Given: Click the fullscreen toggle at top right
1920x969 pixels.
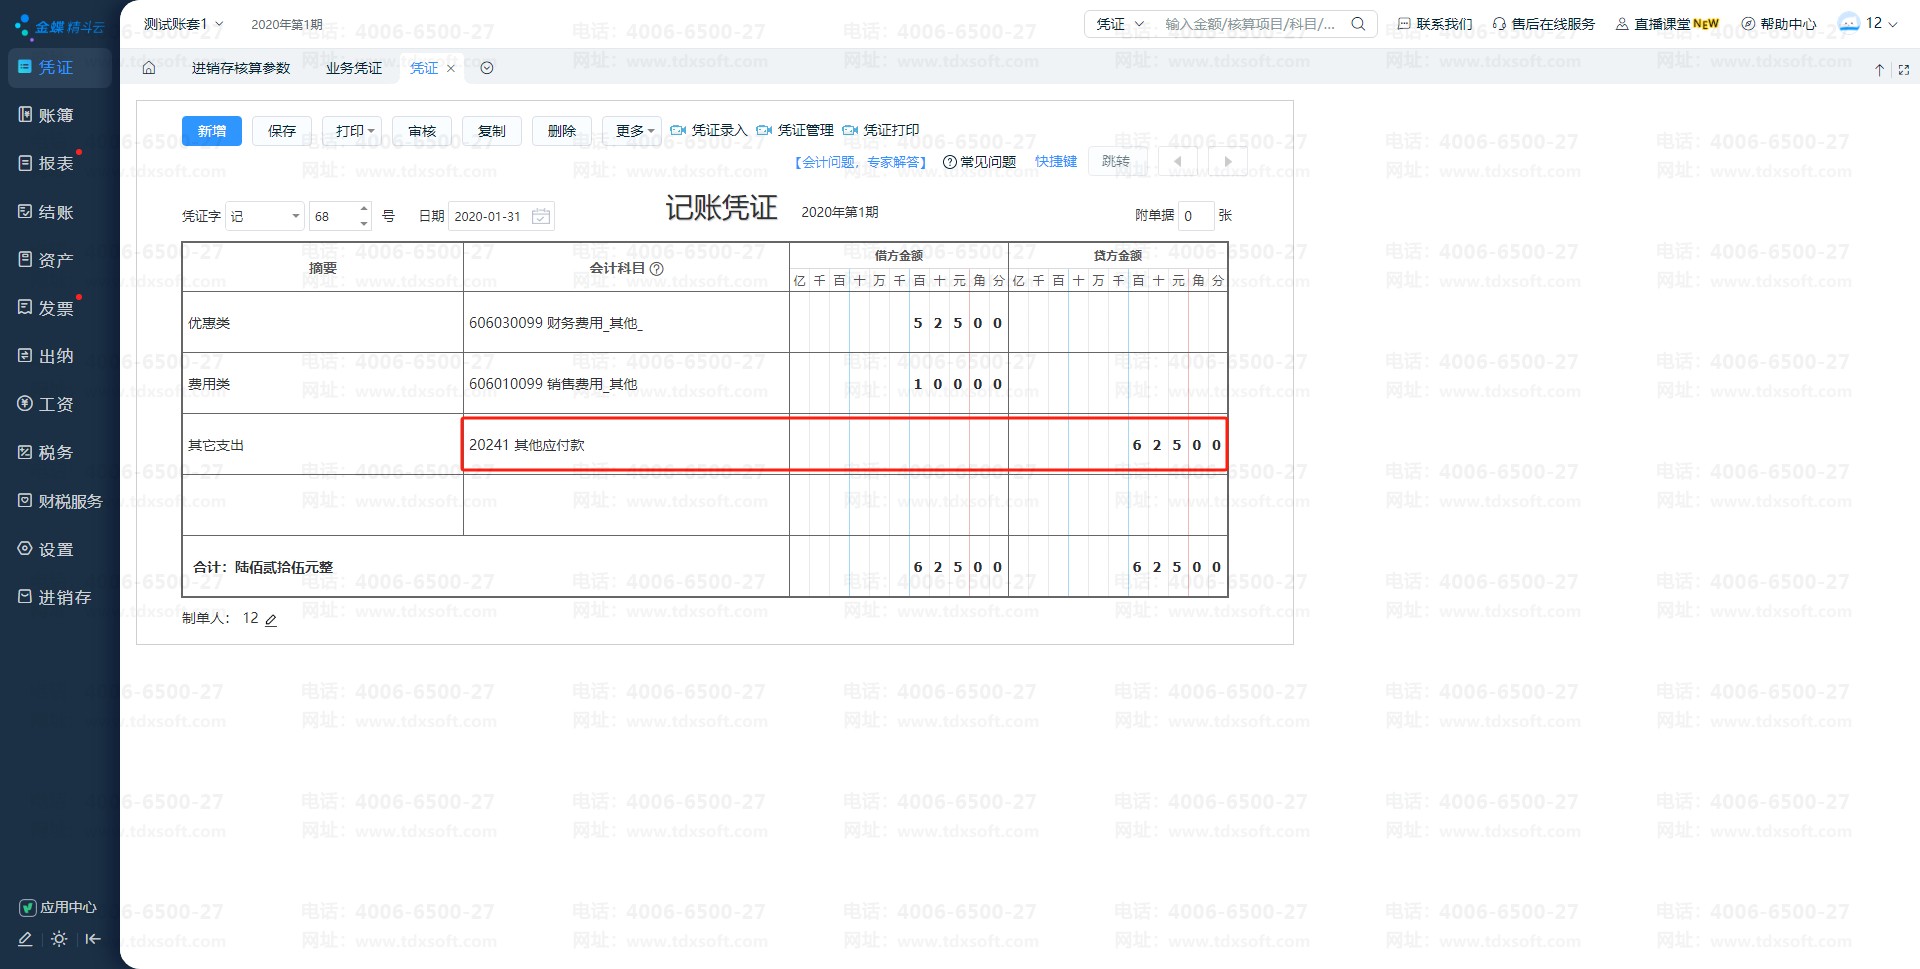Looking at the screenshot, I should 1903,70.
